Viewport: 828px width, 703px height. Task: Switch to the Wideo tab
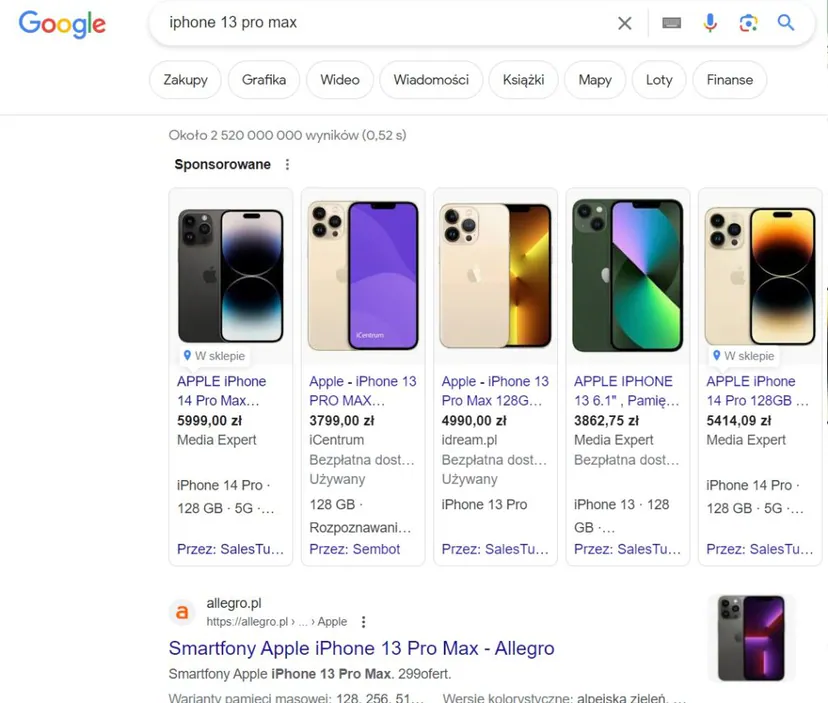click(x=340, y=80)
